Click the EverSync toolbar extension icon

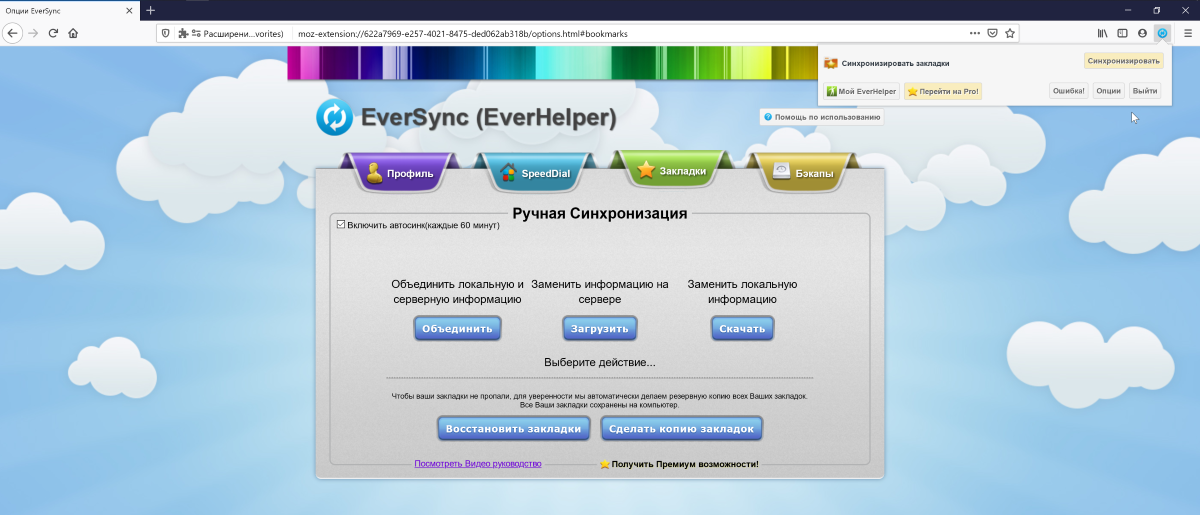(1162, 33)
